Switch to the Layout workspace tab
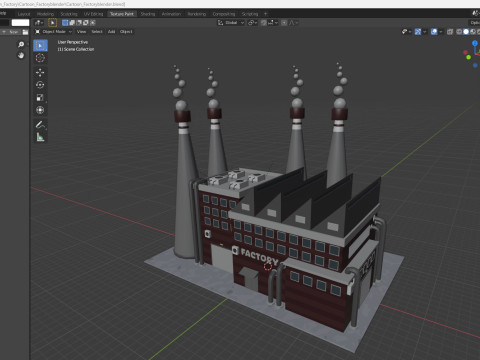The image size is (480, 360). pos(24,14)
